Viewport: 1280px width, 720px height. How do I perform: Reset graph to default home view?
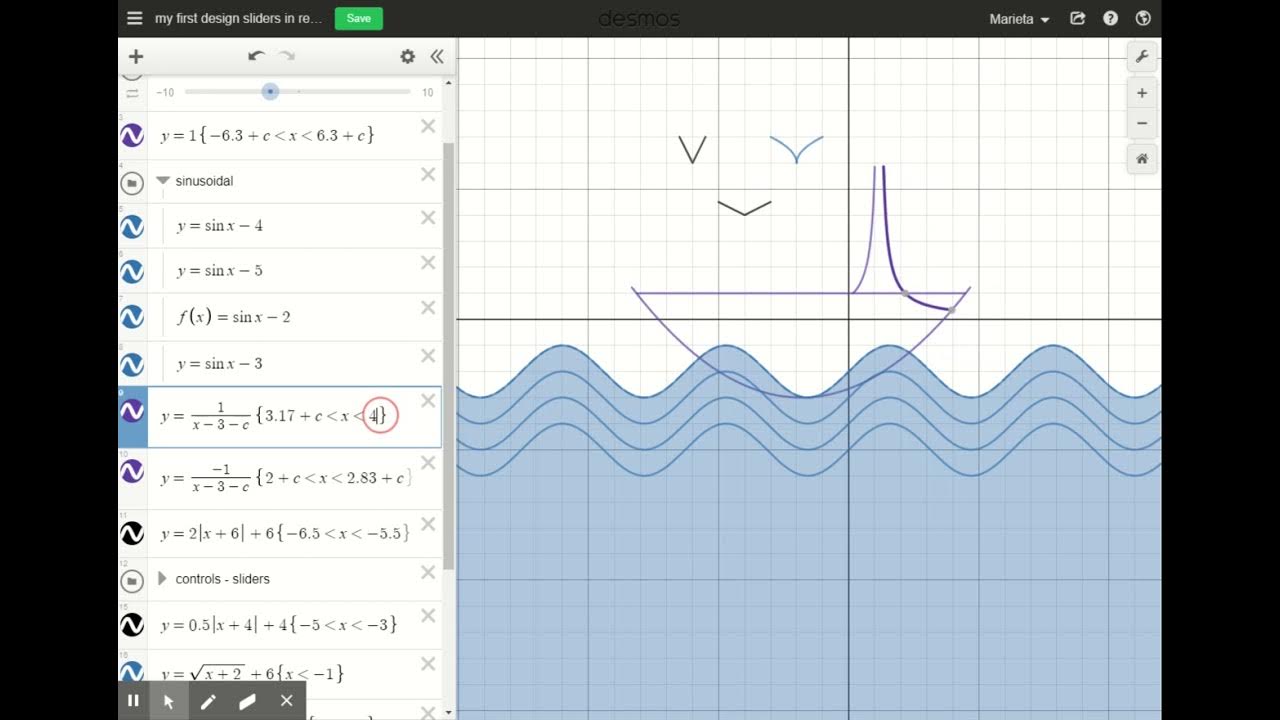click(1142, 159)
